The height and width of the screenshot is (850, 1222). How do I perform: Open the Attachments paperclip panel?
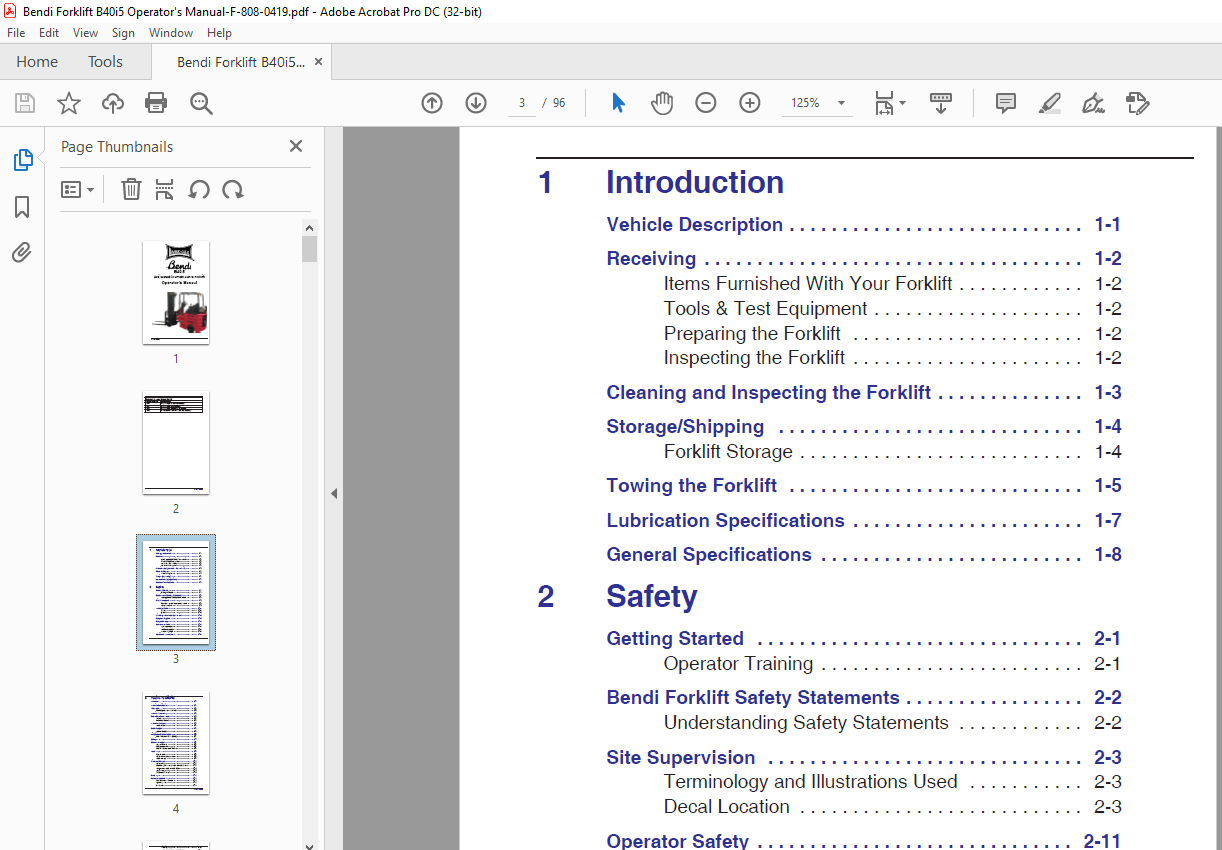point(22,252)
